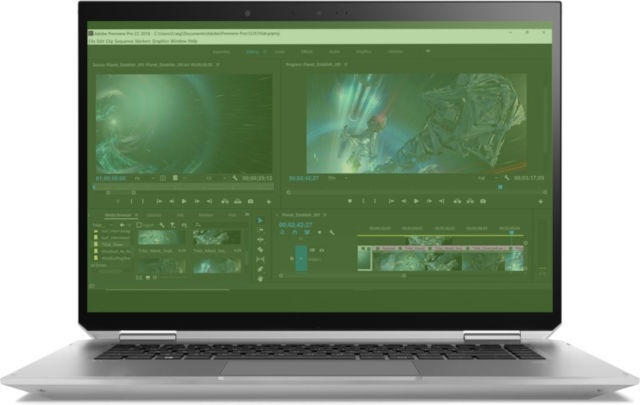Image resolution: width=640 pixels, height=405 pixels.
Task: Play the sequence in the Program monitor
Action: click(416, 201)
